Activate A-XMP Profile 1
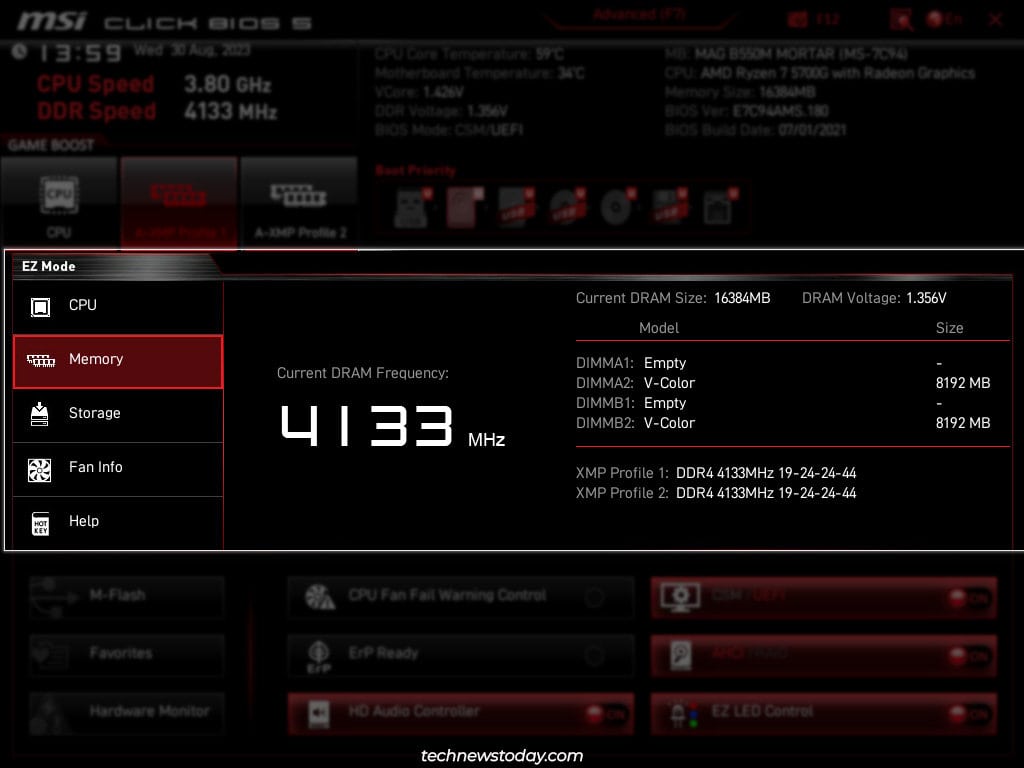Viewport: 1024px width, 768px height. (x=179, y=202)
